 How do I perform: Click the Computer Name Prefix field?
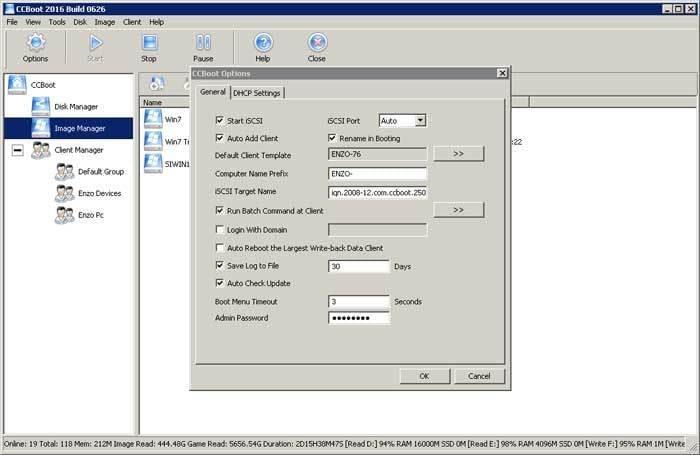(377, 173)
